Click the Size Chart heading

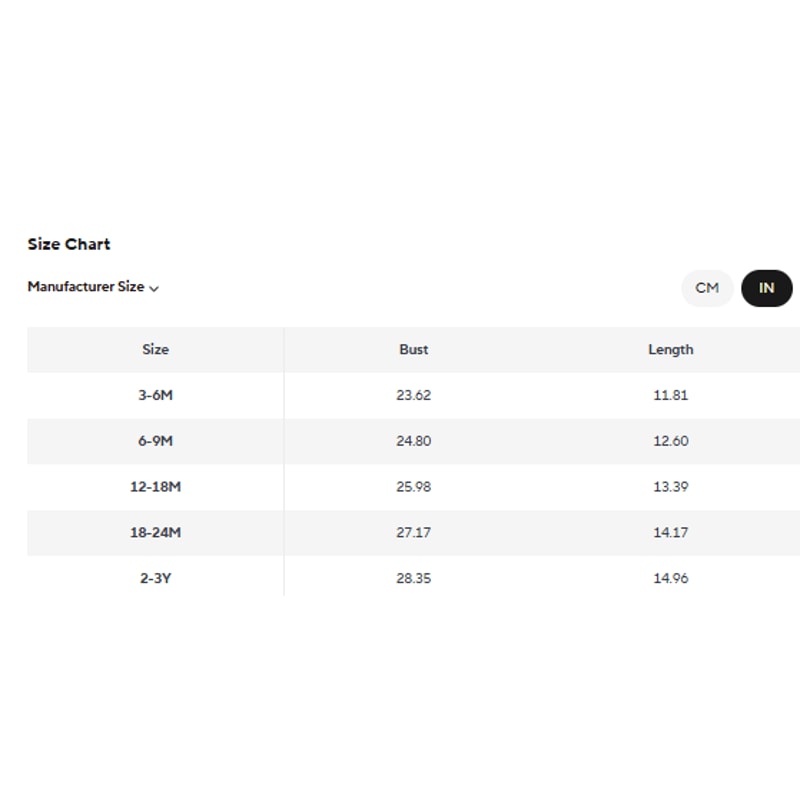69,244
